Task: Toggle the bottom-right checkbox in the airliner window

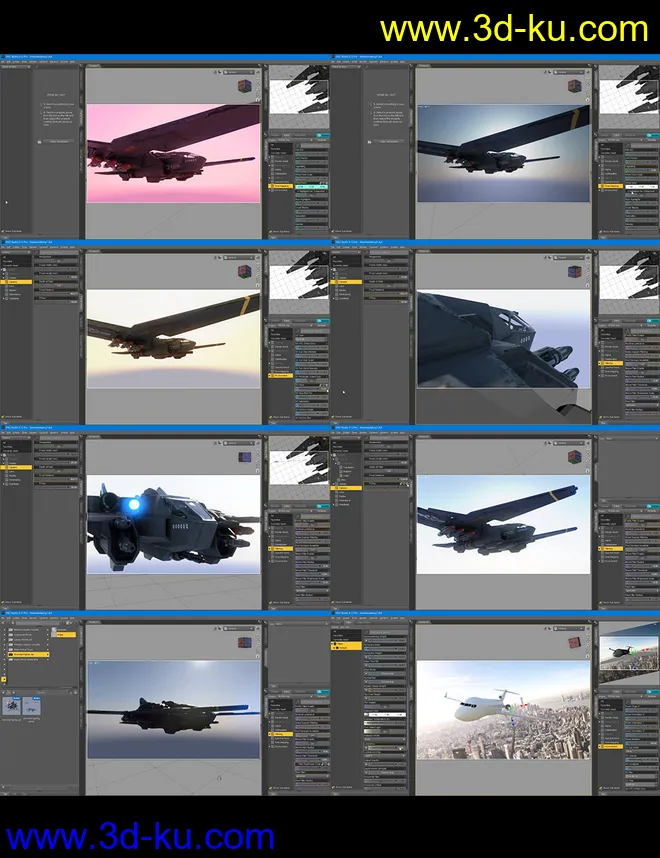Action: pos(601,787)
